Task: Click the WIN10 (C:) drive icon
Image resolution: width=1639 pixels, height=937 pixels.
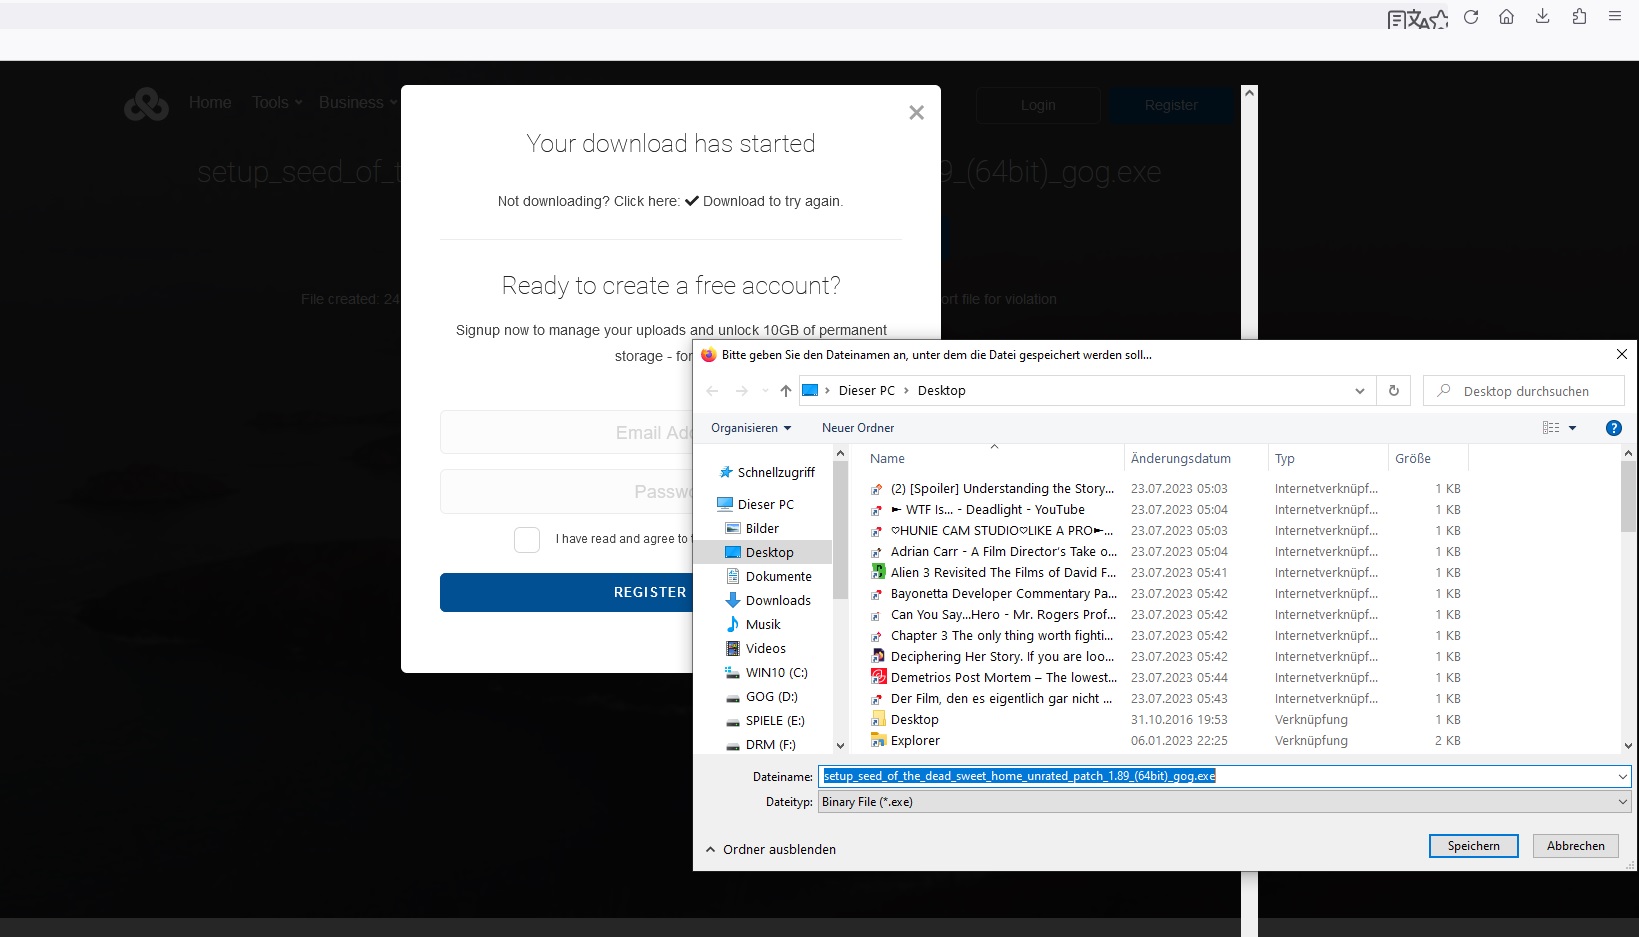Action: pos(733,672)
